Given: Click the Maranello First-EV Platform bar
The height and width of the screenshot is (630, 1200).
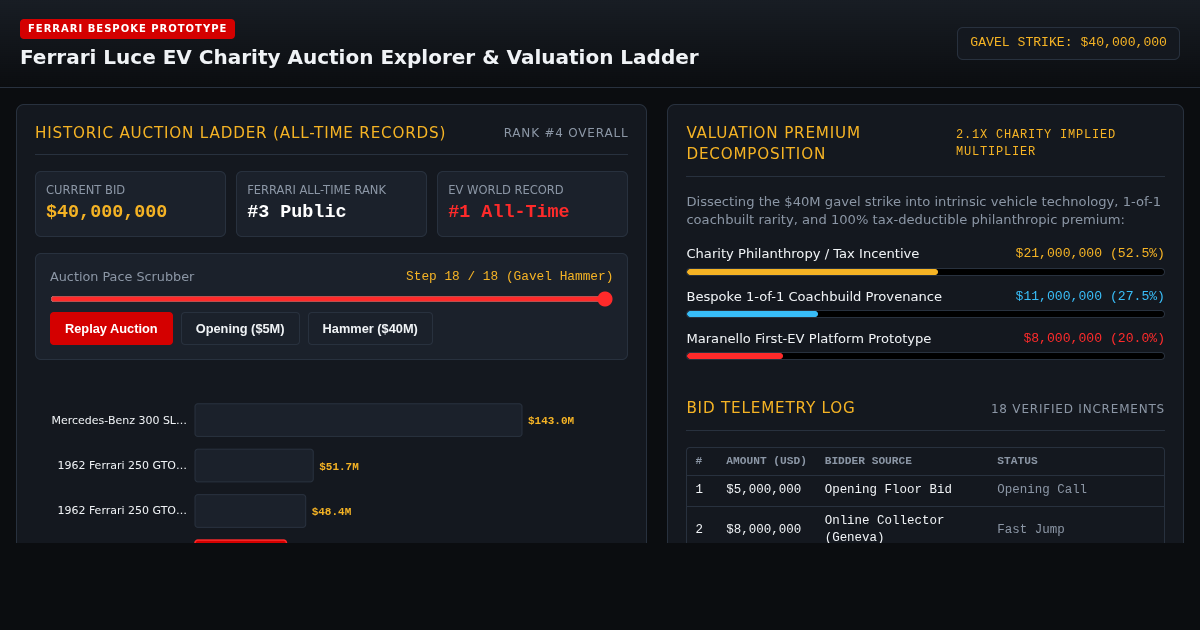Looking at the screenshot, I should coord(925,356).
